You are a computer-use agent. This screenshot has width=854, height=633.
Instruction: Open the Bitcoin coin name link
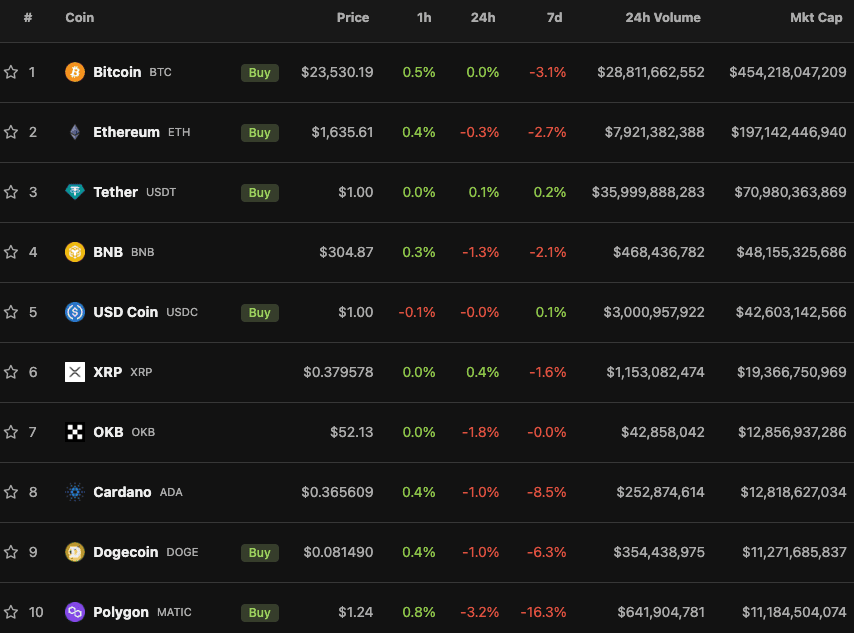click(x=117, y=72)
